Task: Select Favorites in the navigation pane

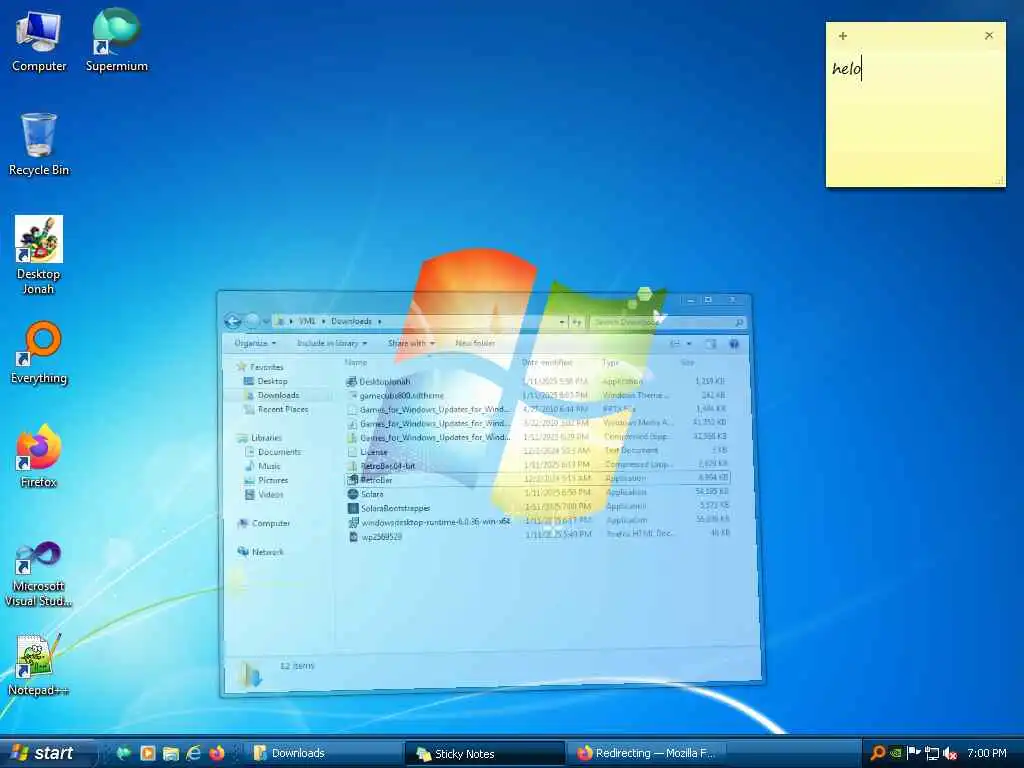Action: pyautogui.click(x=260, y=367)
